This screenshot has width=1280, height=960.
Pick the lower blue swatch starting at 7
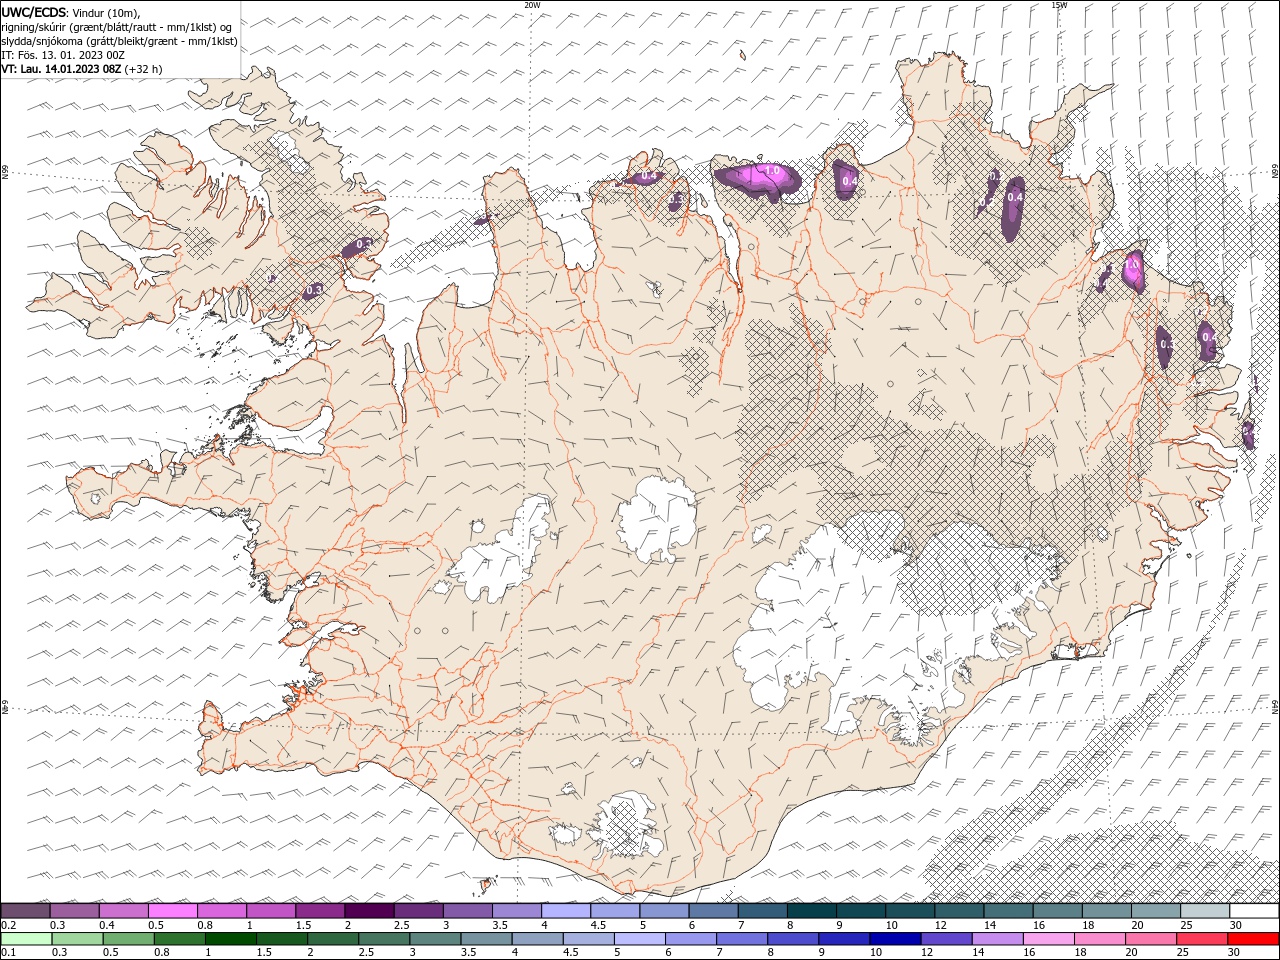point(742,939)
